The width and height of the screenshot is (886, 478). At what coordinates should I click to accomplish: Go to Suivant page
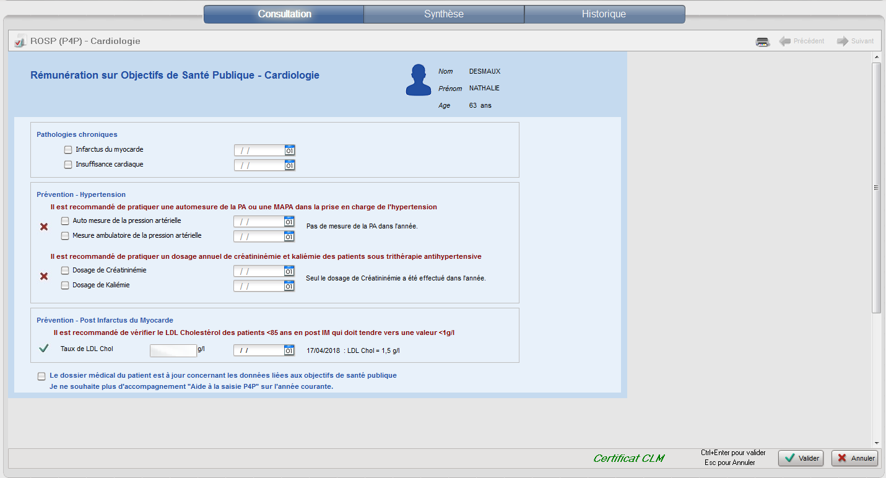click(x=856, y=42)
